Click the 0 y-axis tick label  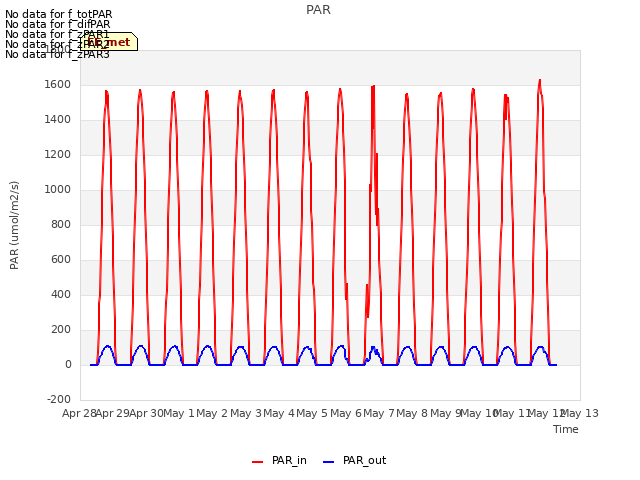68,364
